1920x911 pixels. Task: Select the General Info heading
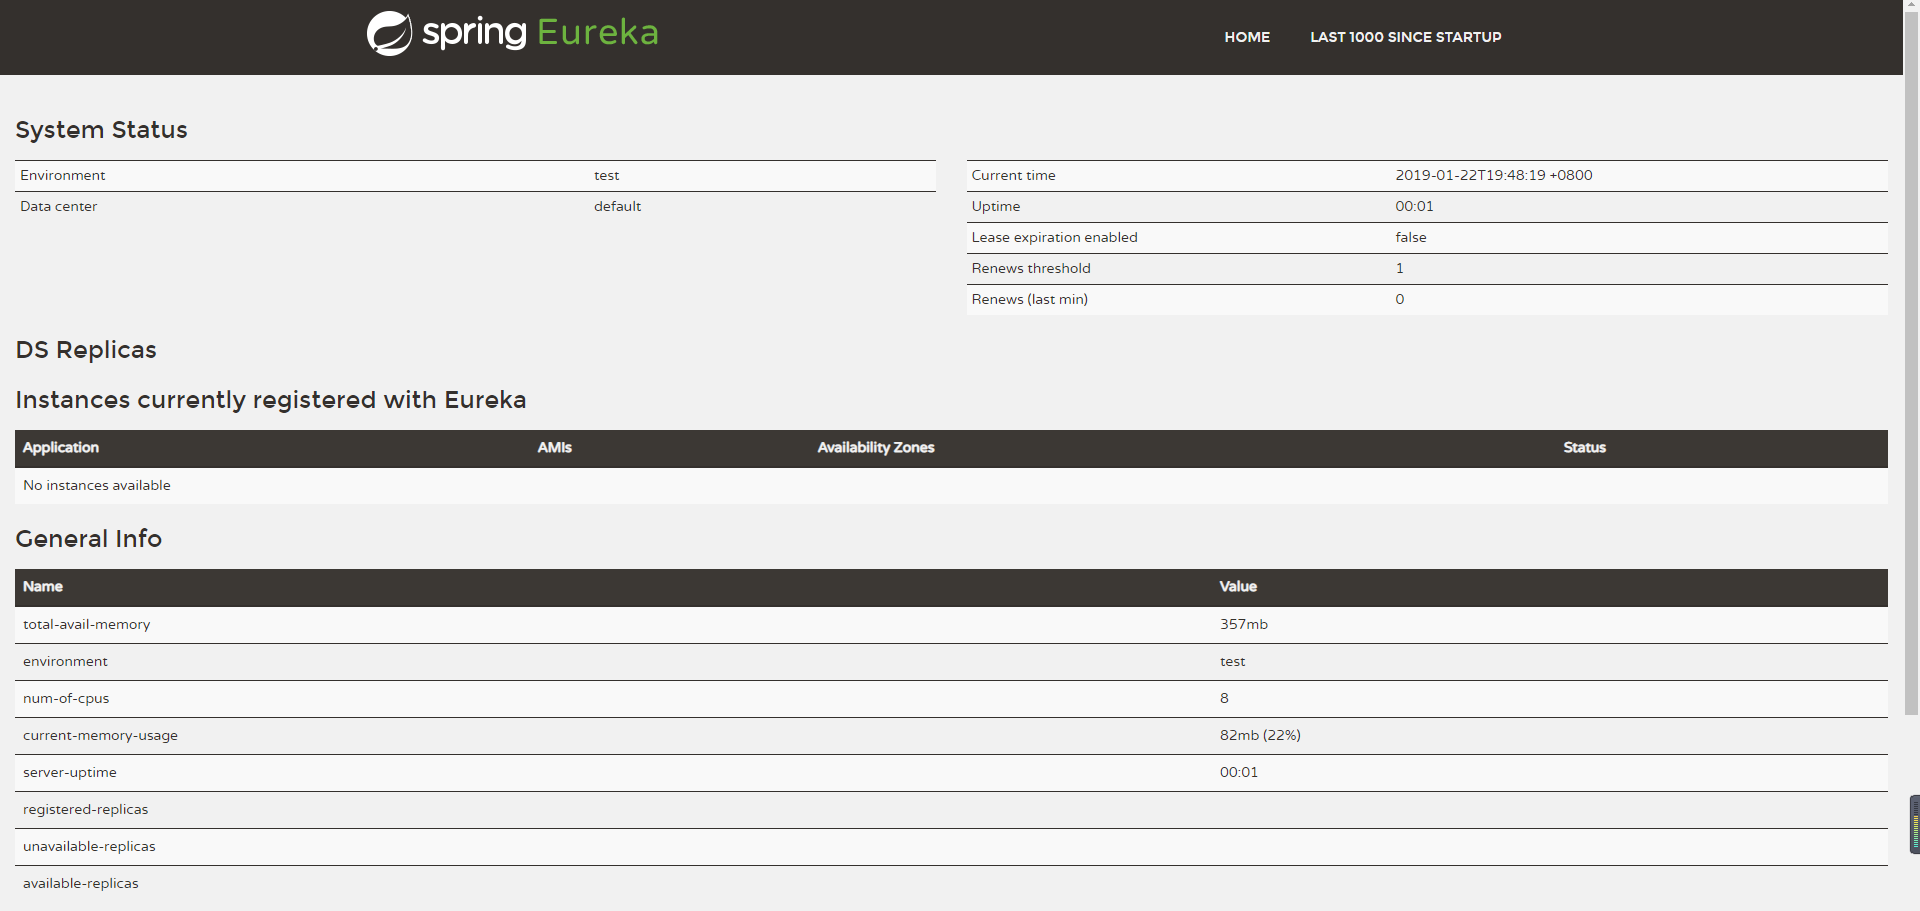coord(88,539)
